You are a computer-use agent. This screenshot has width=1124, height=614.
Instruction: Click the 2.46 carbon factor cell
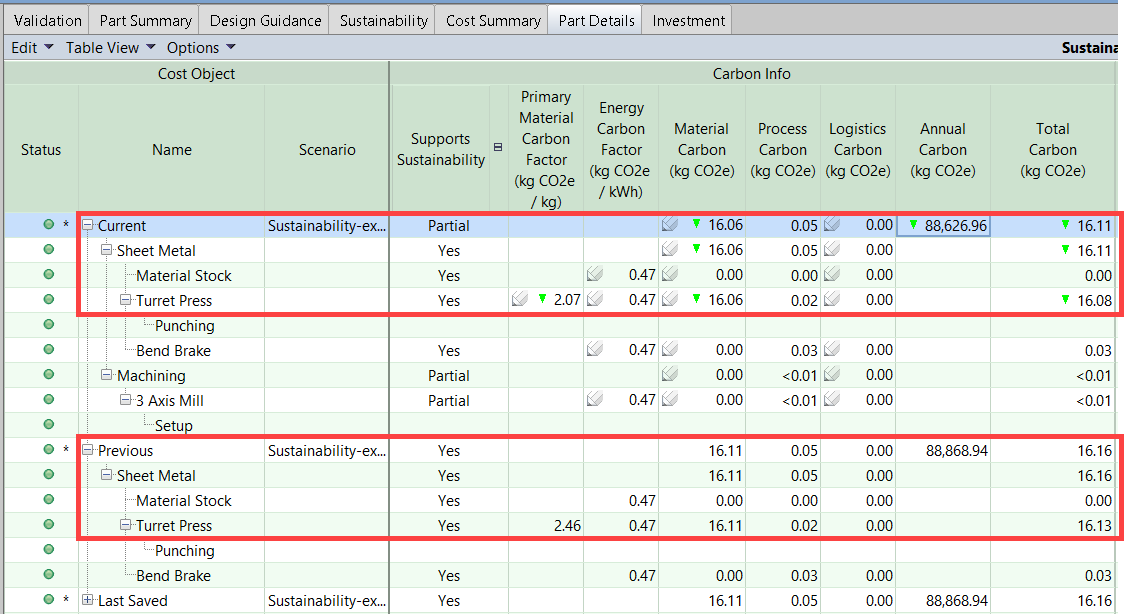click(546, 525)
